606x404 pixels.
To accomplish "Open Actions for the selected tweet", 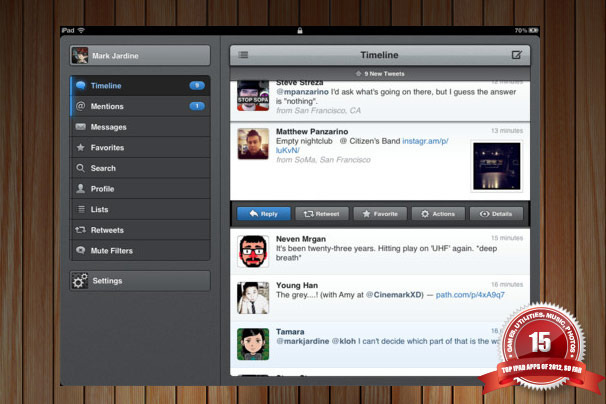I will point(438,214).
